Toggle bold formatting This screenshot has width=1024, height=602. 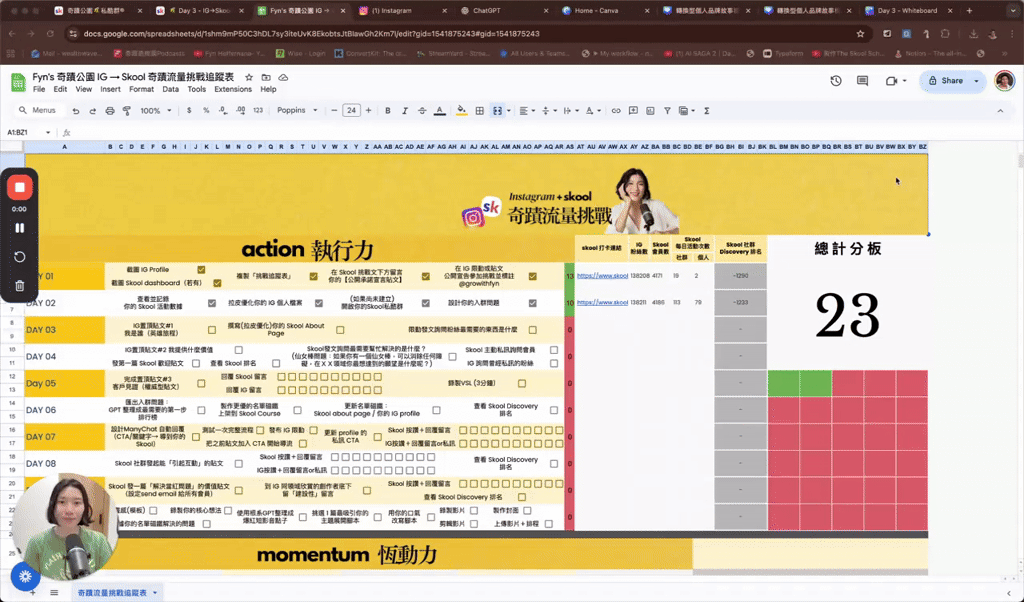click(x=387, y=111)
